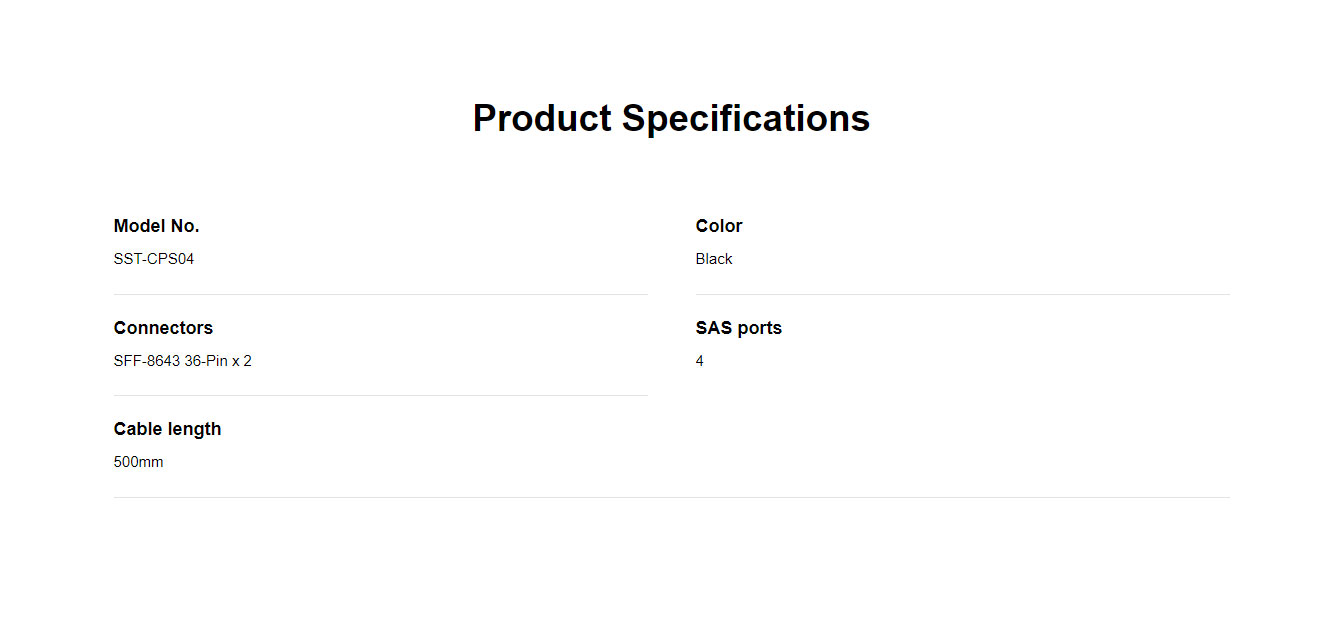Click the bottom divider under 500mm
The height and width of the screenshot is (632, 1341).
click(672, 497)
